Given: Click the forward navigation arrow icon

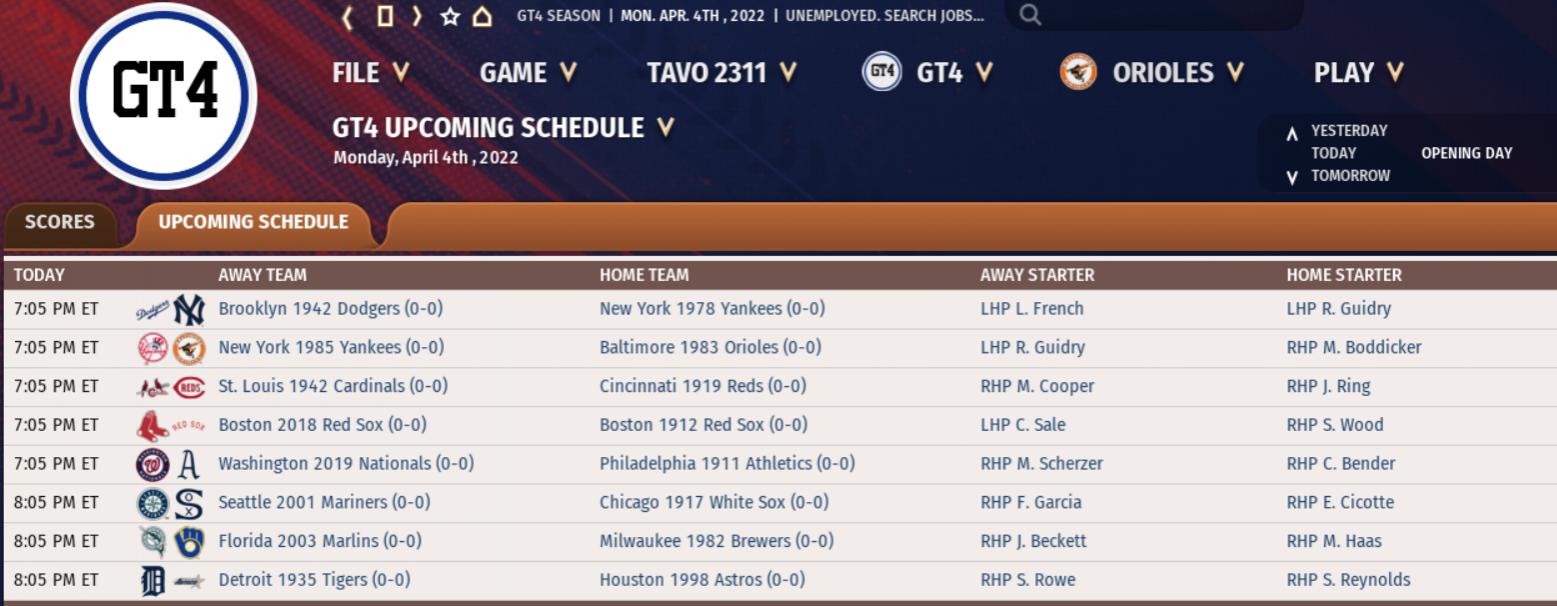Looking at the screenshot, I should click(x=417, y=16).
